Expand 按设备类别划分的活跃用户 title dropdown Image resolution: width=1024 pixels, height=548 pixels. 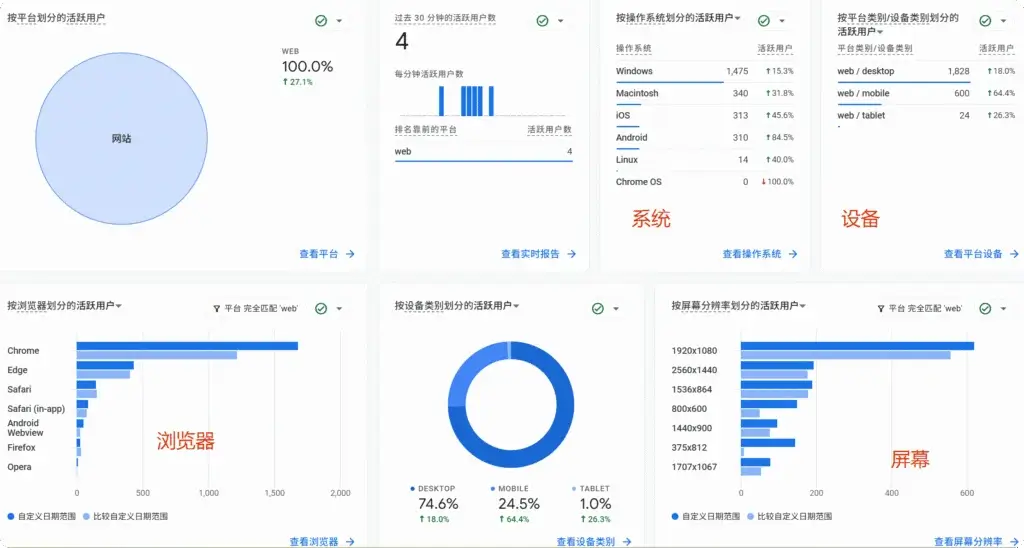[516, 305]
